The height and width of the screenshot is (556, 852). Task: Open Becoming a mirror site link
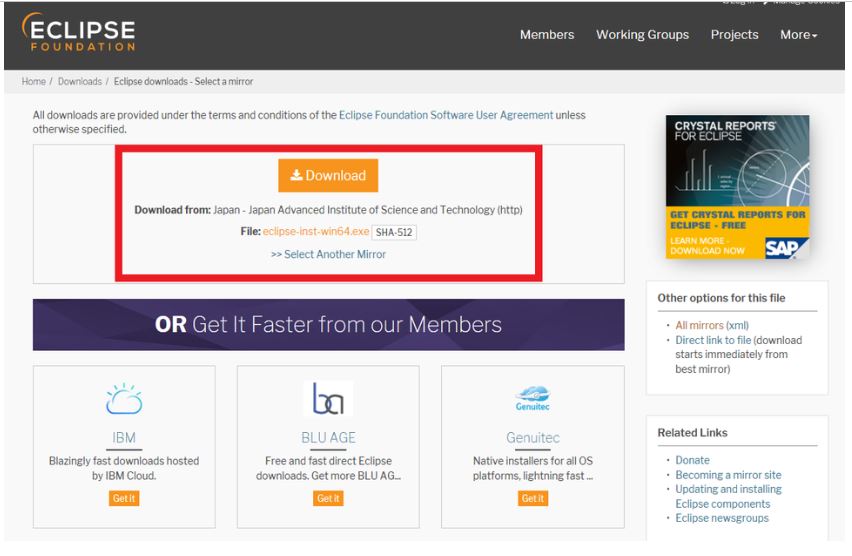(x=728, y=475)
